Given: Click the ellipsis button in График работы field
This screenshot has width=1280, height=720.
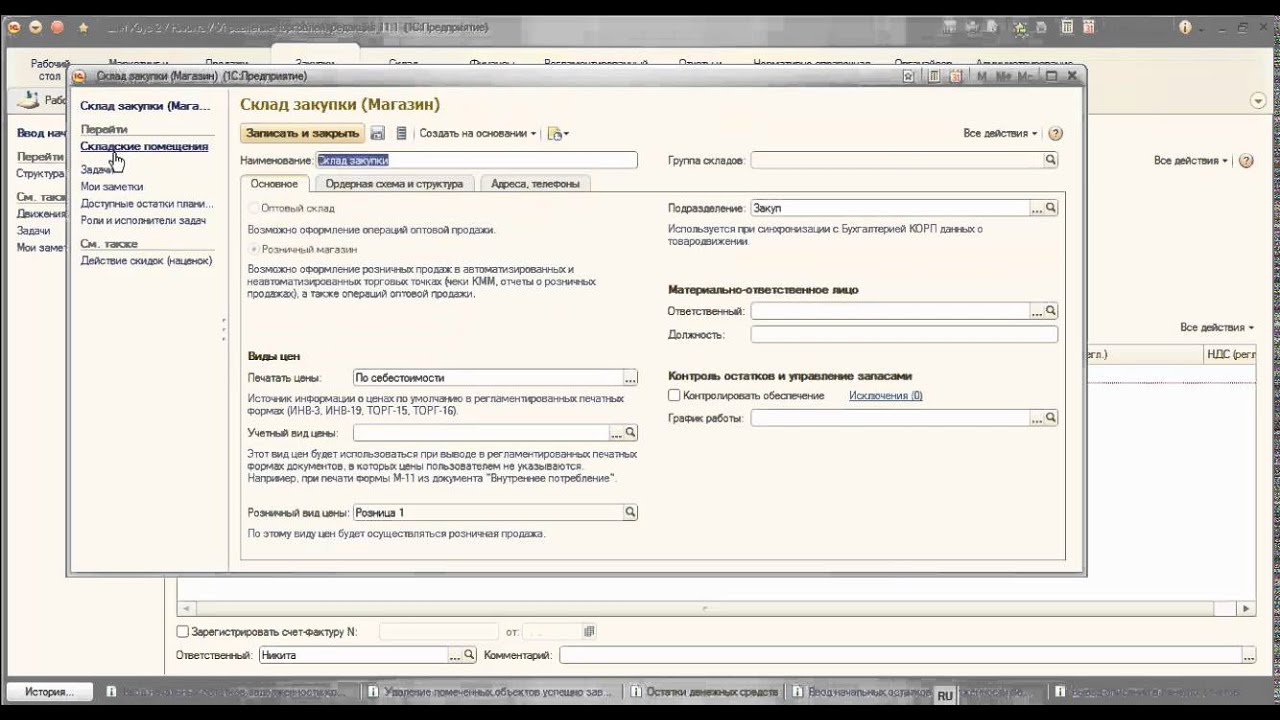Looking at the screenshot, I should [x=1036, y=418].
